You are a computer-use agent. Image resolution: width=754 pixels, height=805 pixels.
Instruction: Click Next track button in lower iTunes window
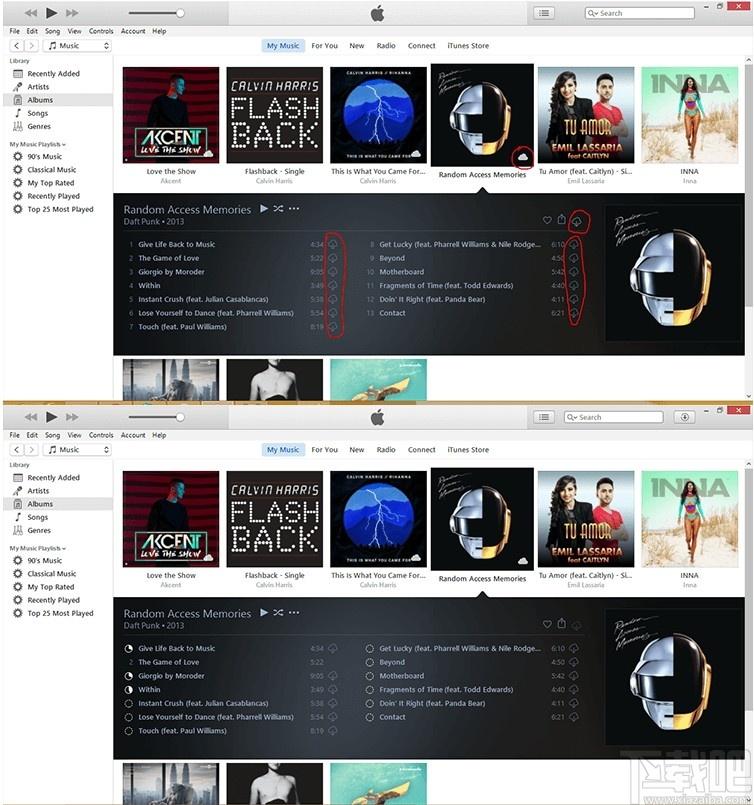[x=72, y=417]
